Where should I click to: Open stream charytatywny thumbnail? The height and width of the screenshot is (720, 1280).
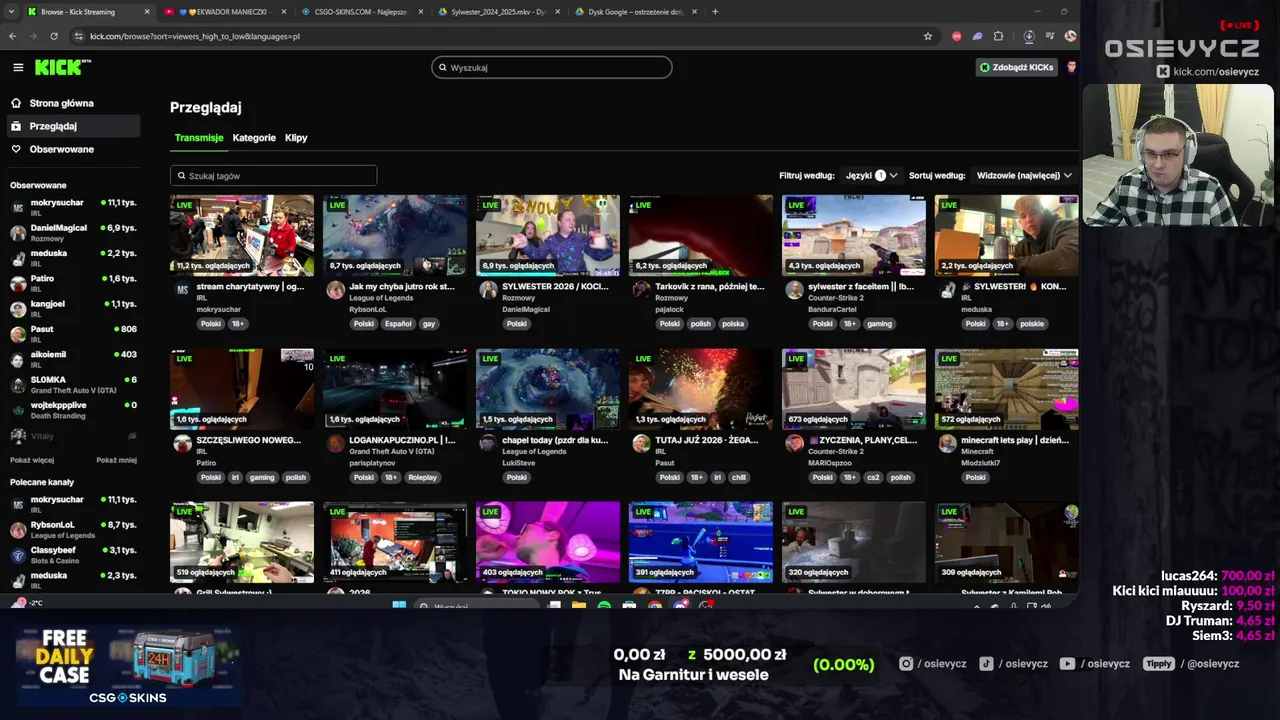tap(242, 235)
